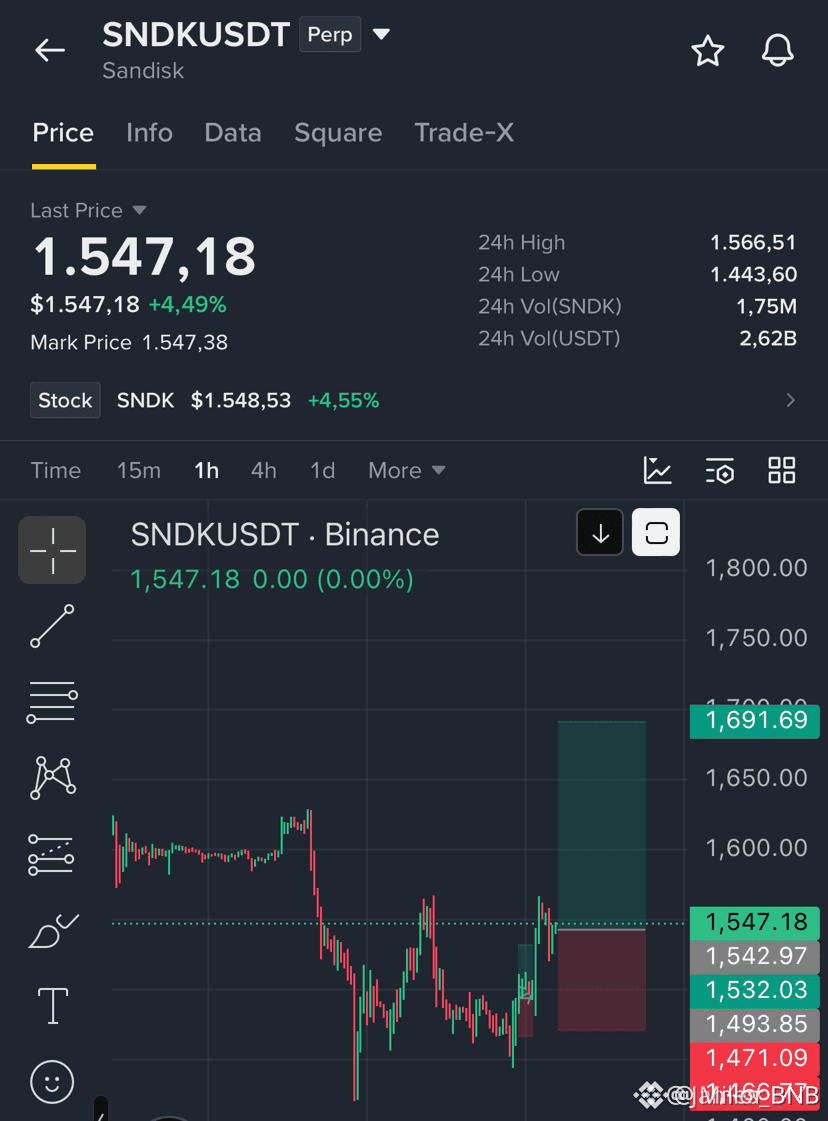828x1121 pixels.
Task: Tap the Sandisk subtitle
Action: pos(143,71)
